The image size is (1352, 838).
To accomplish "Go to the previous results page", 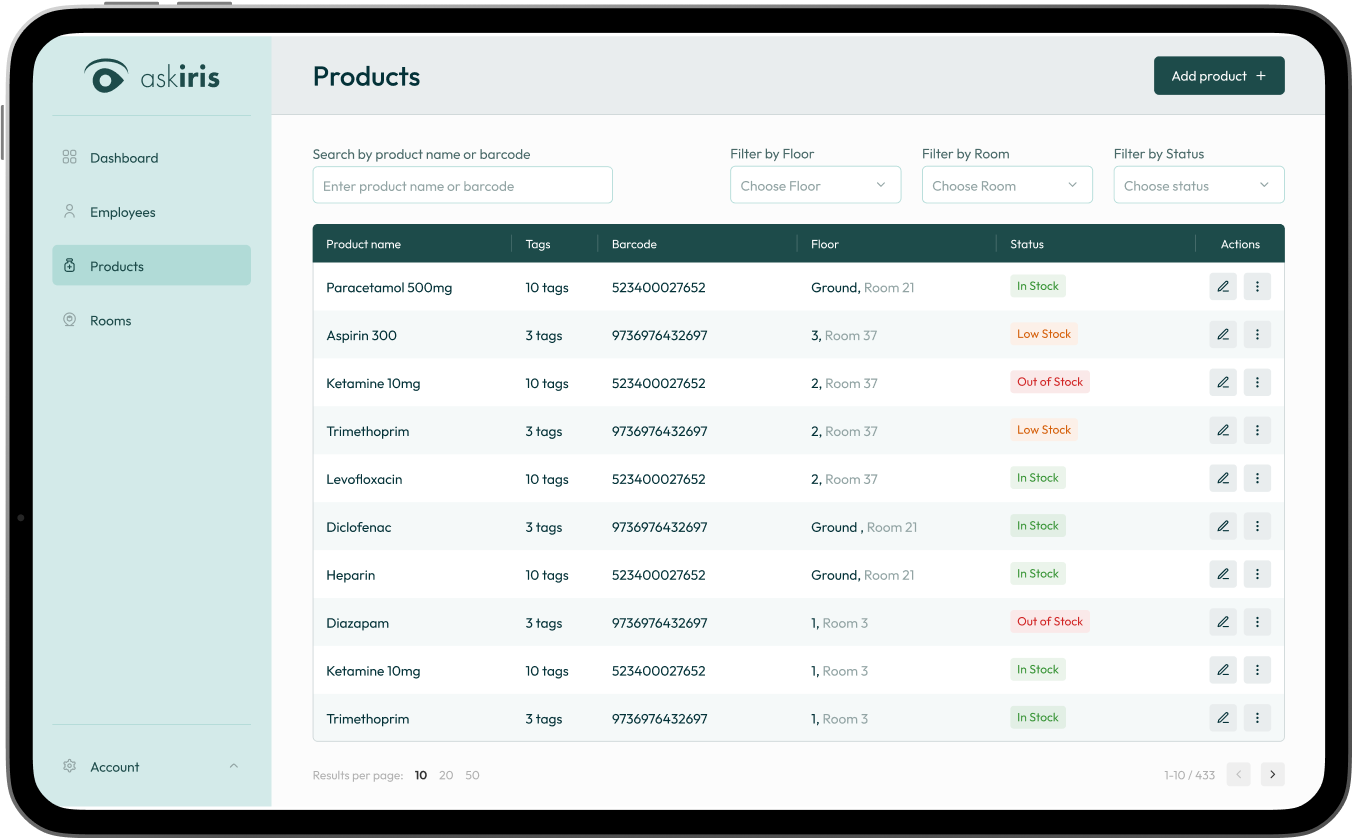I will click(x=1238, y=775).
